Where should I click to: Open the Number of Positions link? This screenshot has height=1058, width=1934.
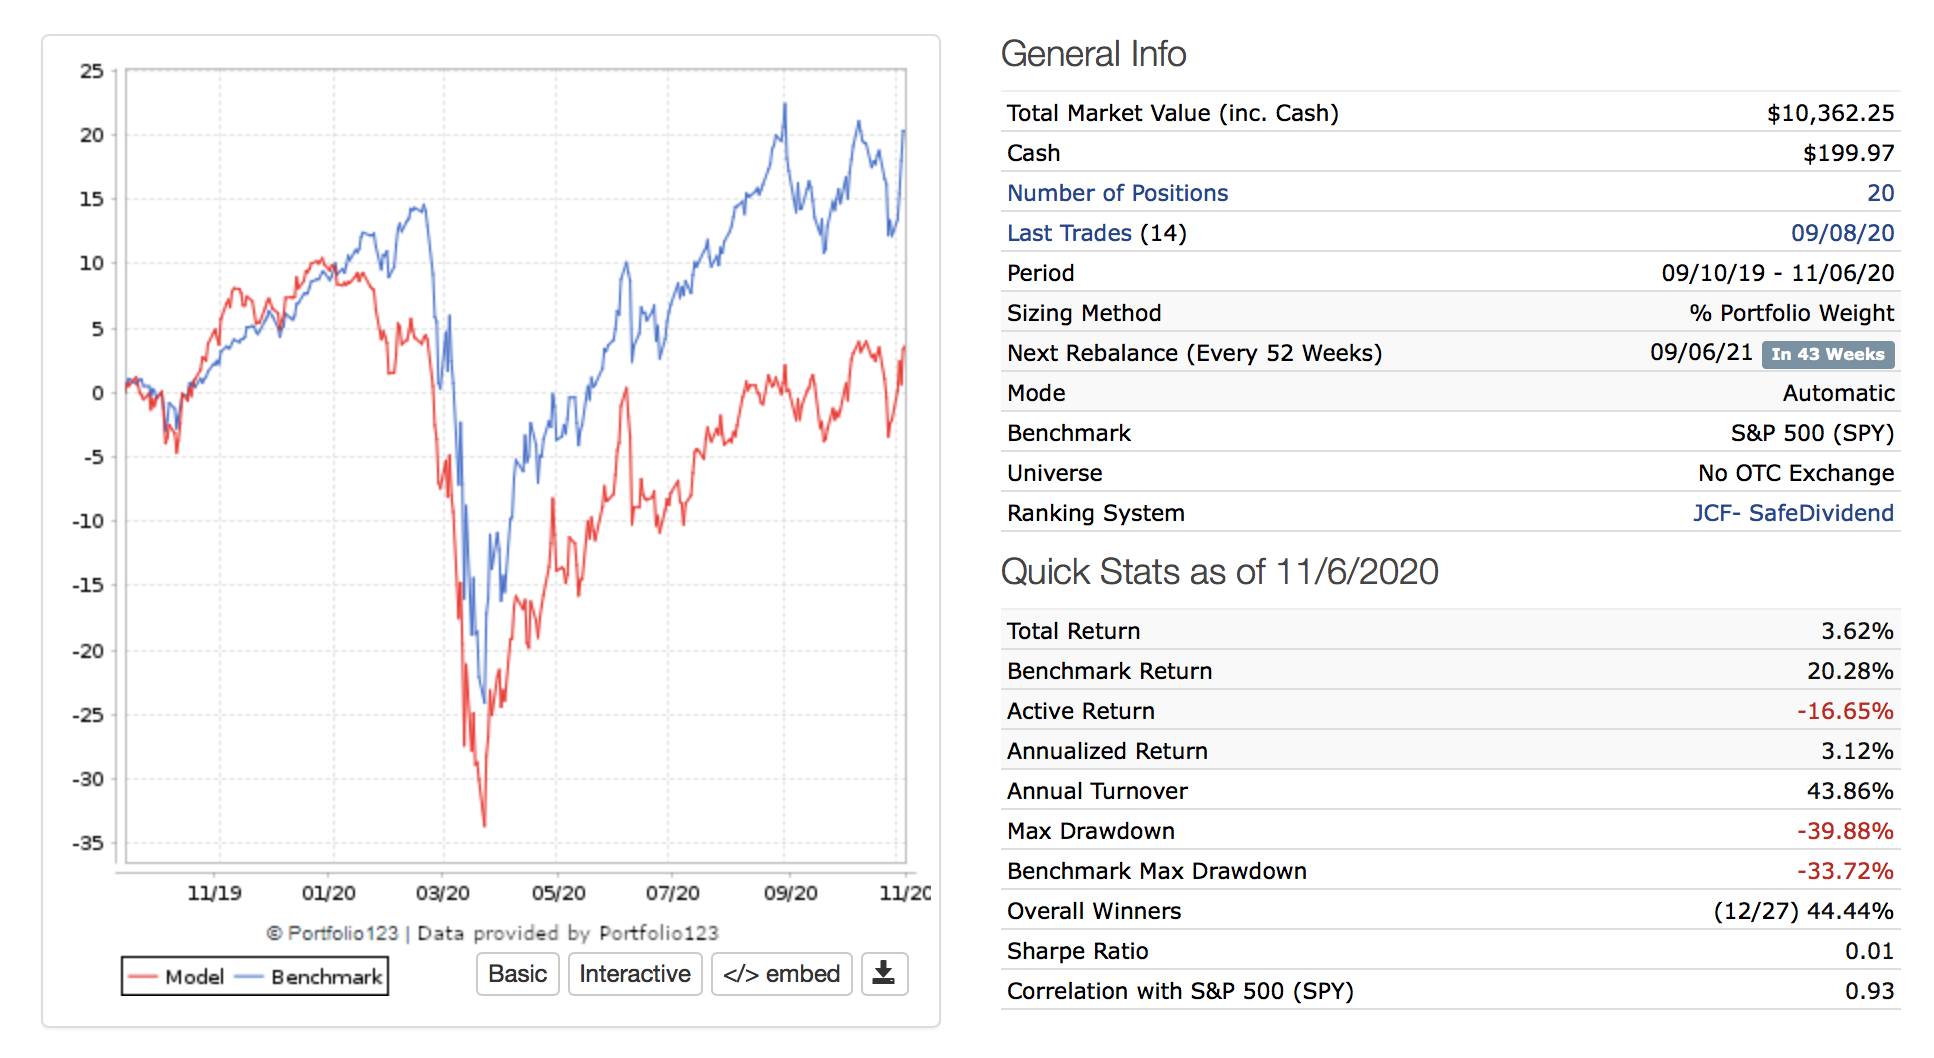1117,193
